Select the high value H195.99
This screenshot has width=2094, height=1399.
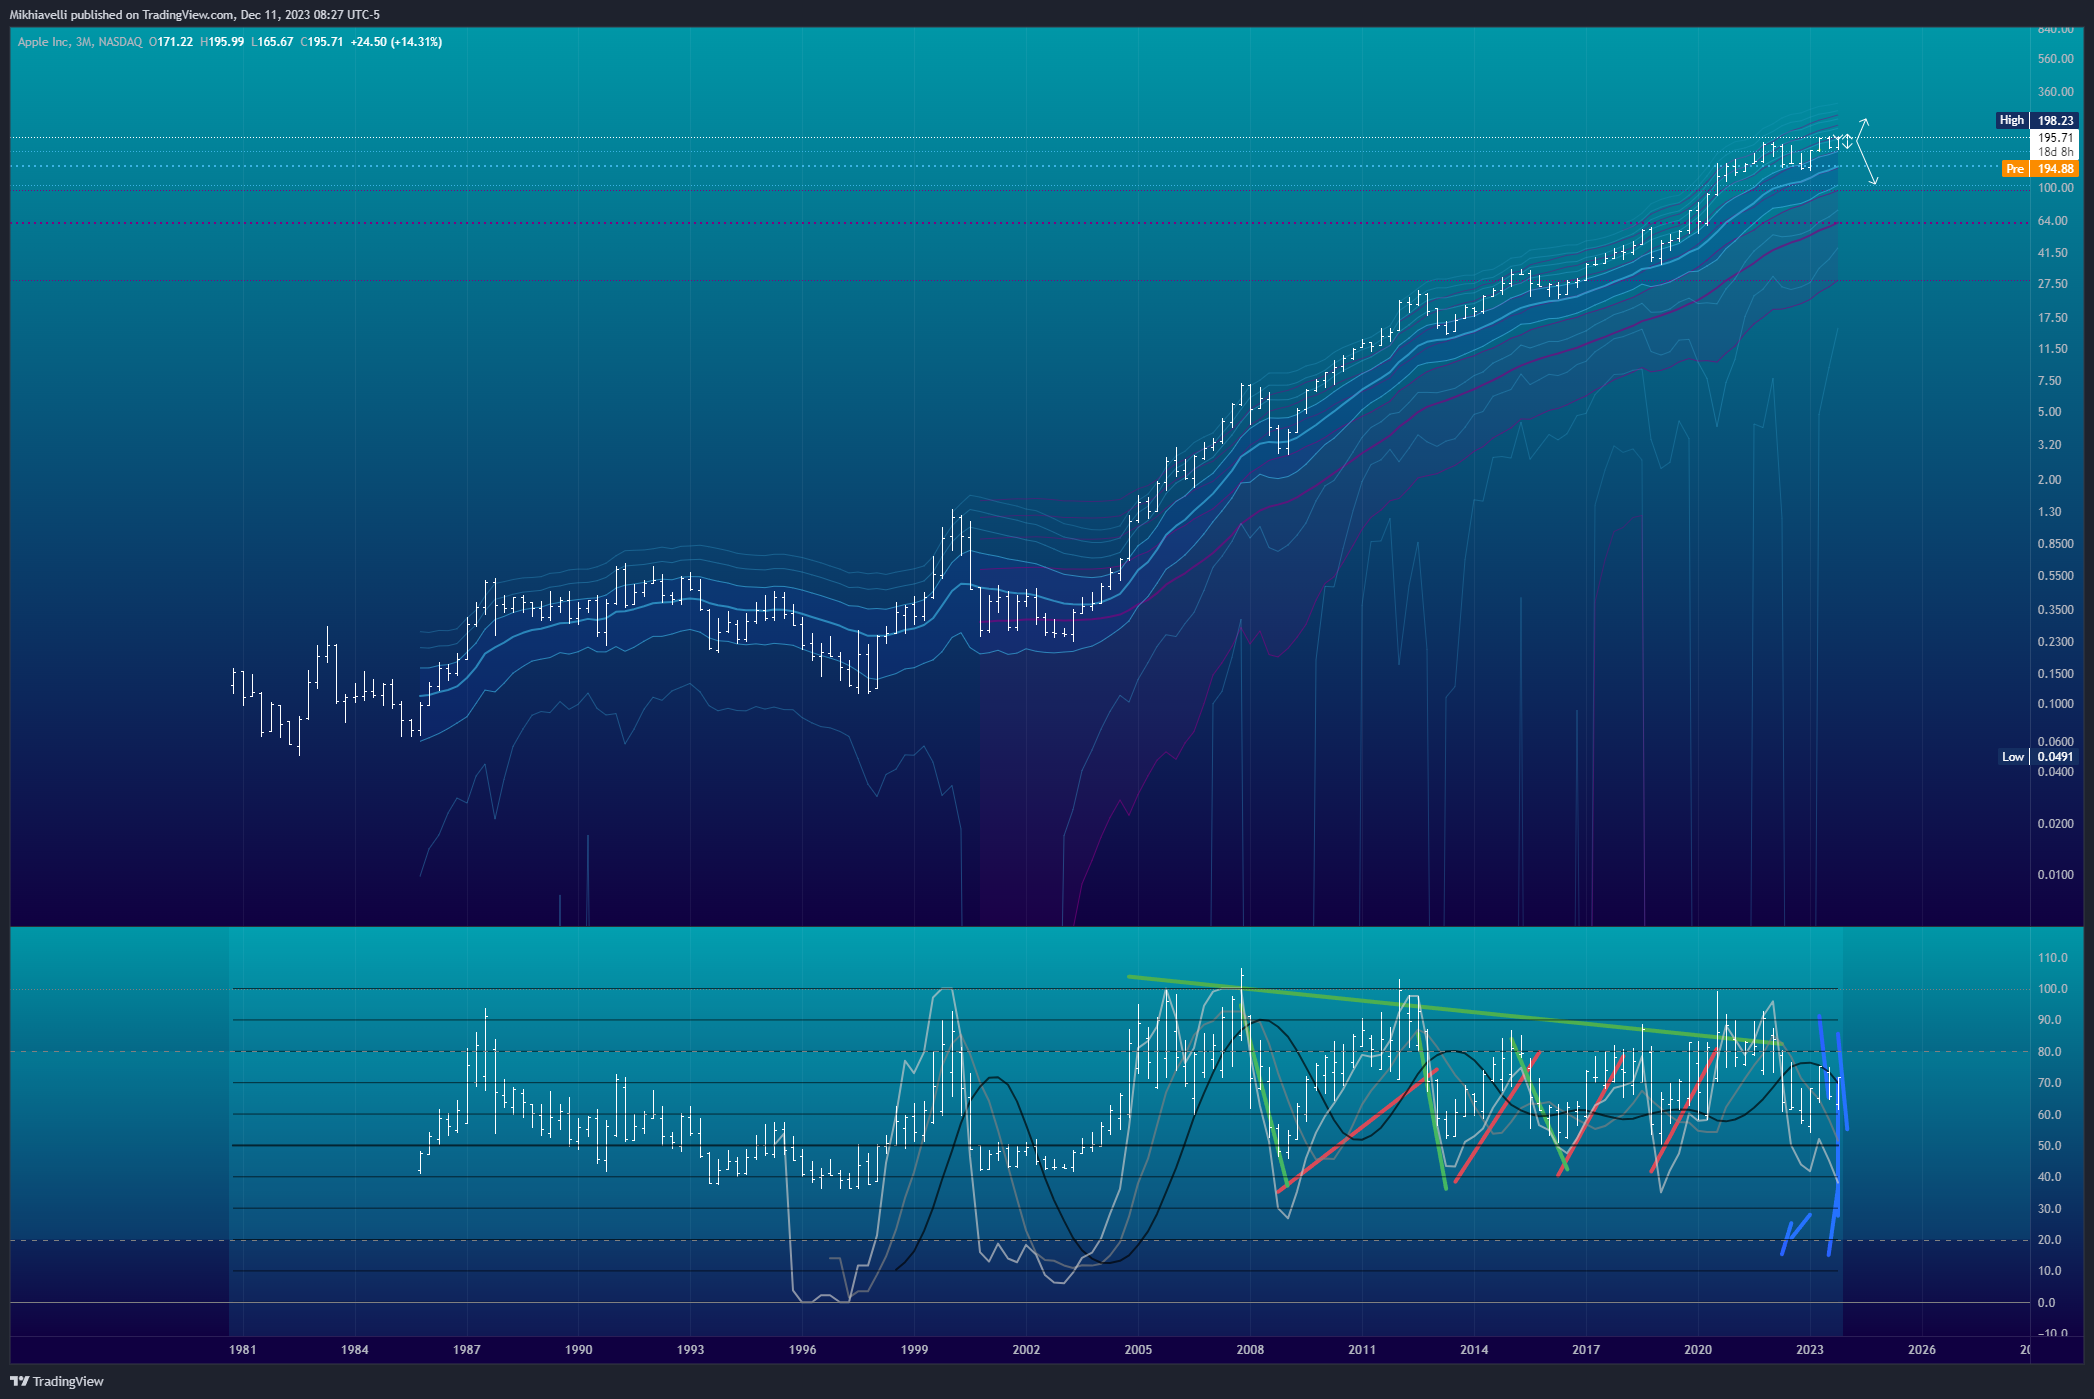222,42
